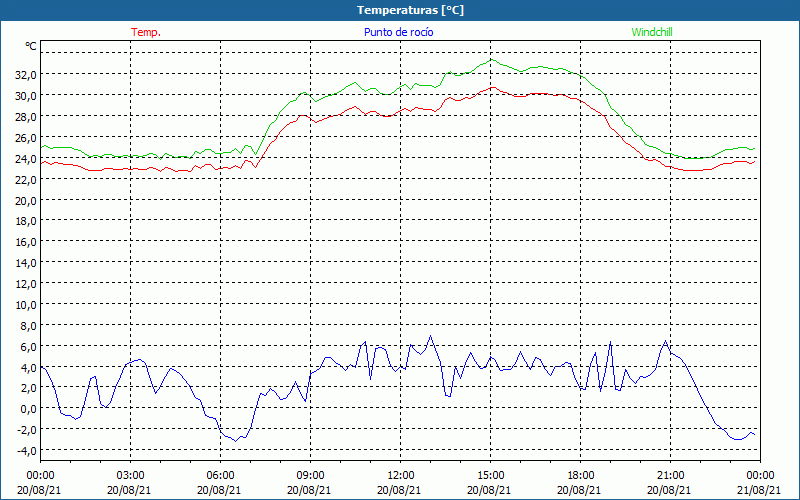
Task: Click the '24,0' y-axis value
Action: 27,159
